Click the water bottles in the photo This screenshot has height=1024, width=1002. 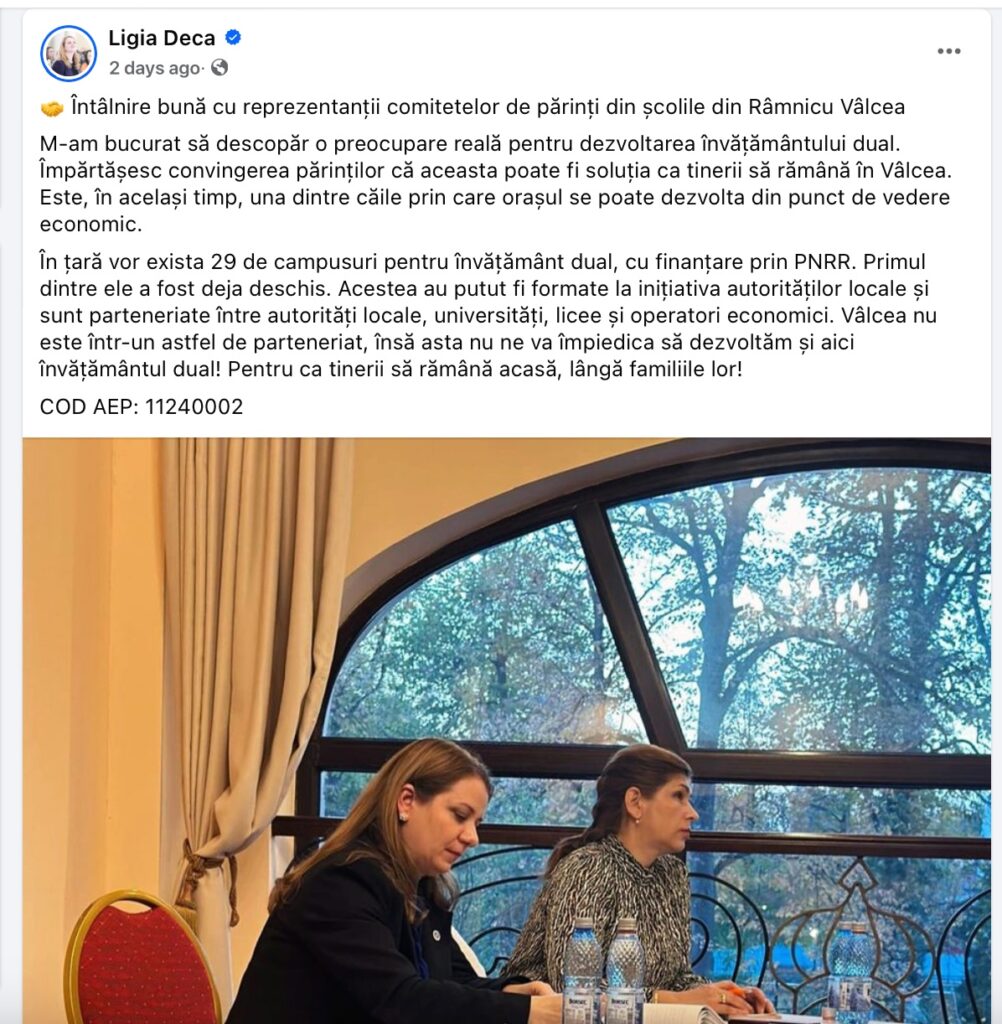click(604, 970)
